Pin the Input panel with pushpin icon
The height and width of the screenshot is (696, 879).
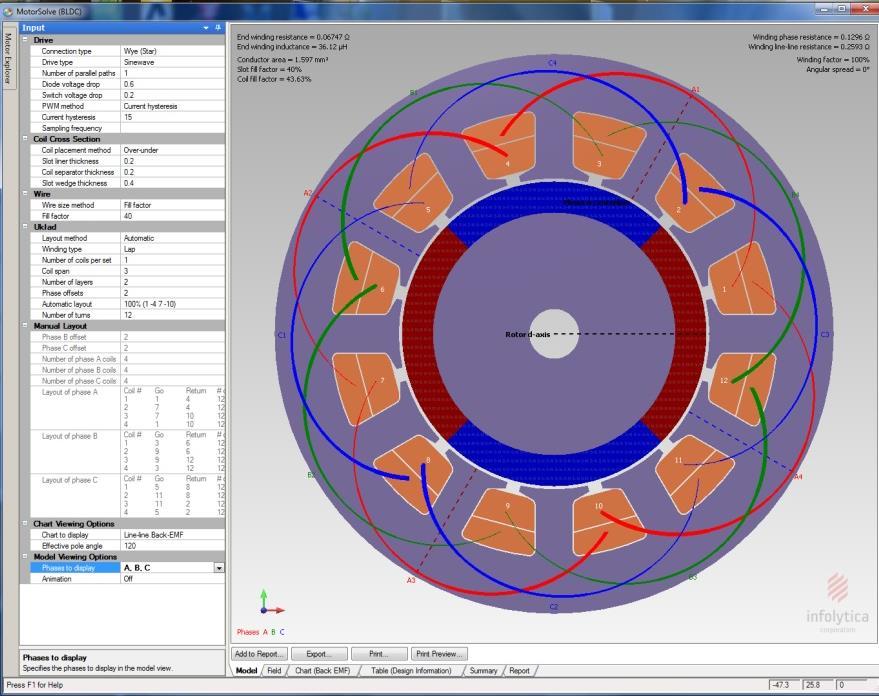(218, 27)
